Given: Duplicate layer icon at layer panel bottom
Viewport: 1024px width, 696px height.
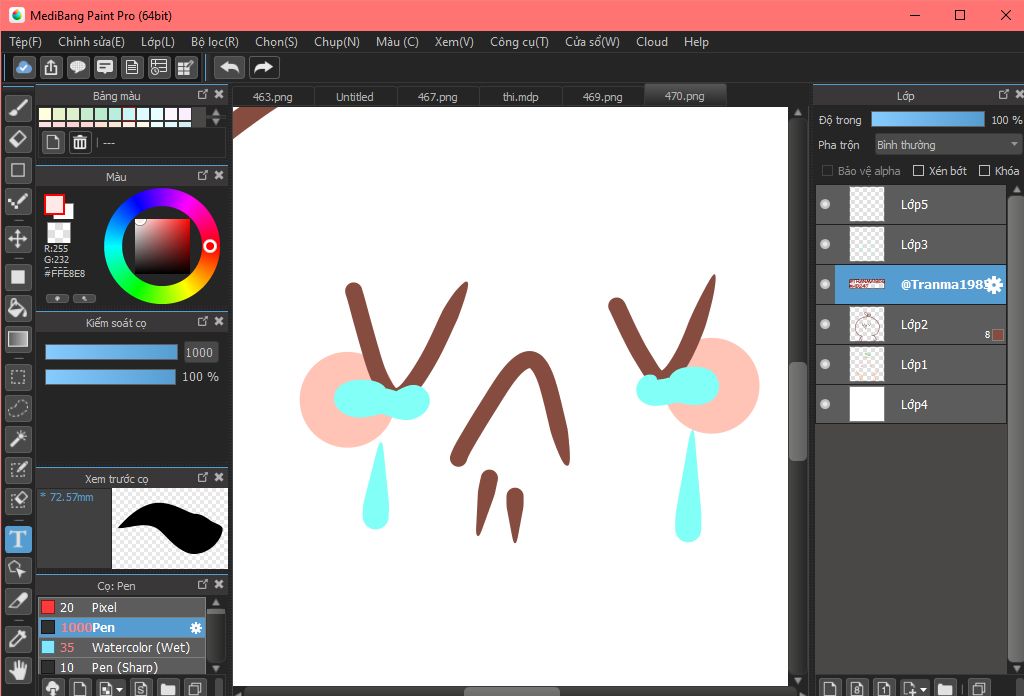Looking at the screenshot, I should coord(978,688).
